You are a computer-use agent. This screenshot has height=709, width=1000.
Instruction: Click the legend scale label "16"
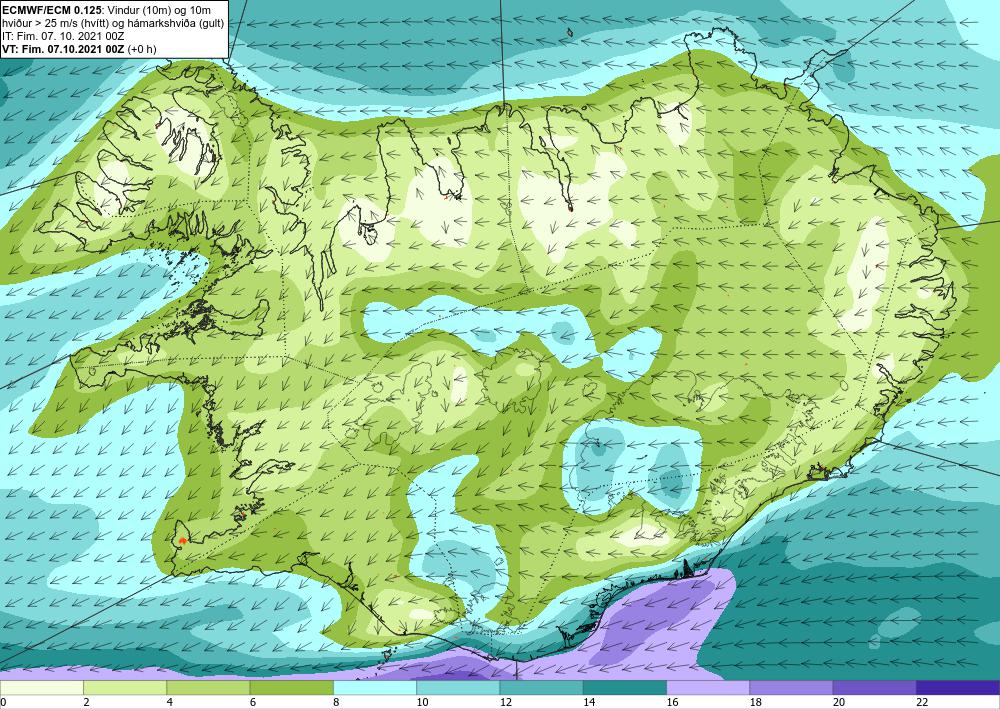coord(672,703)
